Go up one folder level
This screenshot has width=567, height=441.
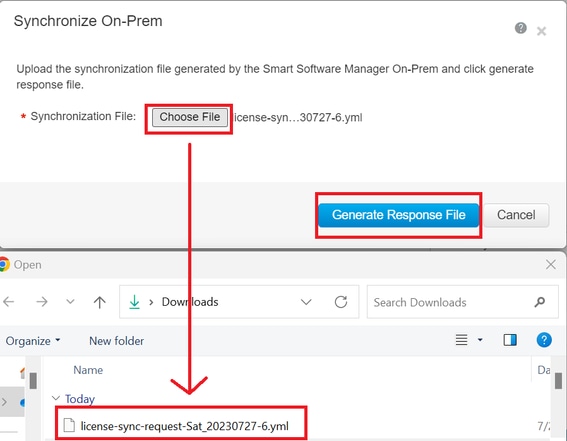pos(99,302)
